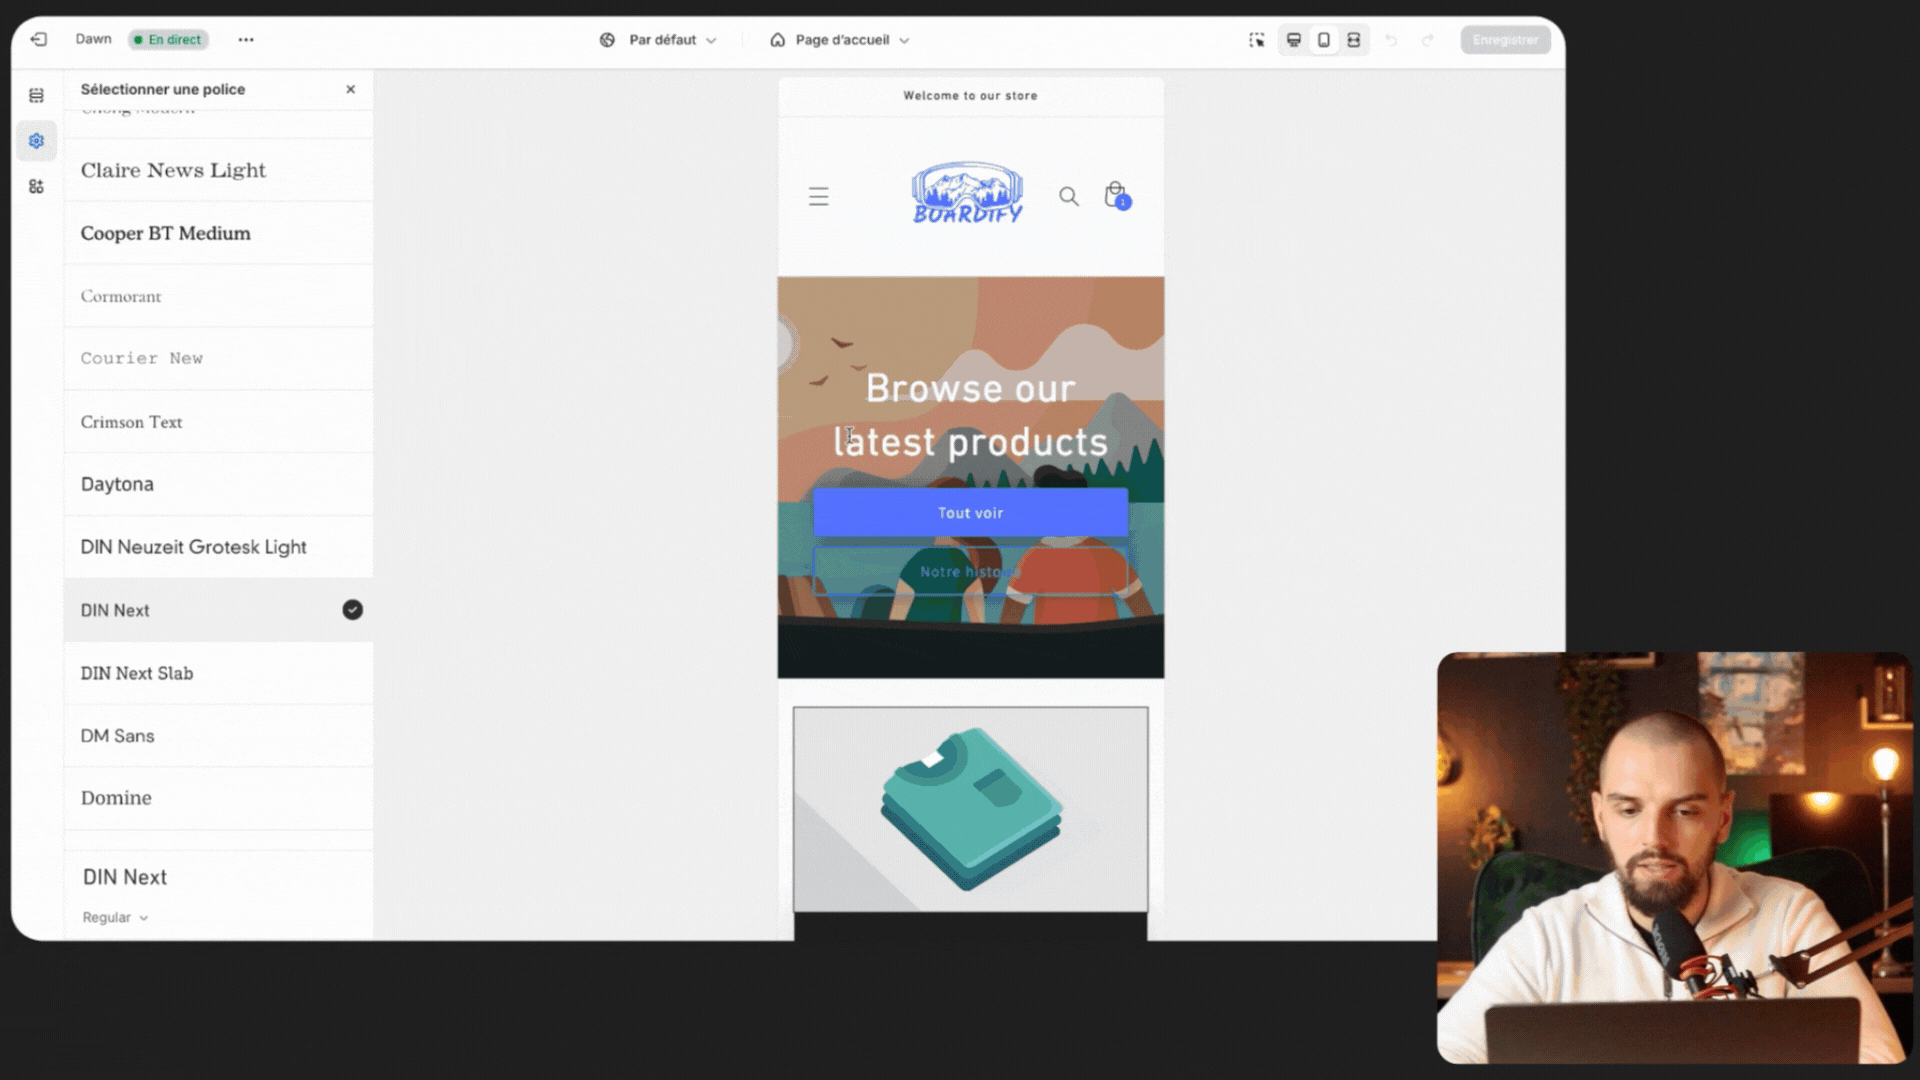Open hamburger menu in store preview
The width and height of the screenshot is (1920, 1080).
(819, 196)
